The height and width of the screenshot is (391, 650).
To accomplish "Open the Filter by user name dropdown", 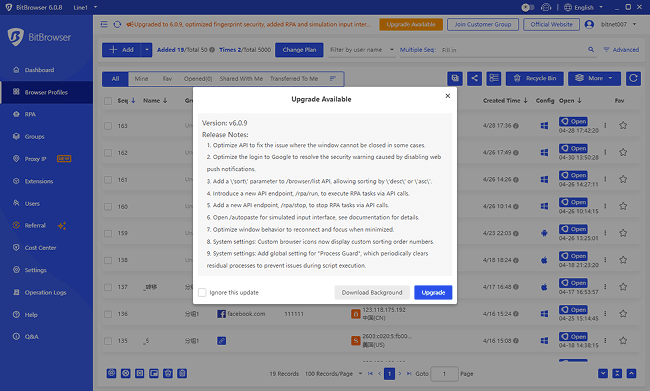I will (x=361, y=50).
